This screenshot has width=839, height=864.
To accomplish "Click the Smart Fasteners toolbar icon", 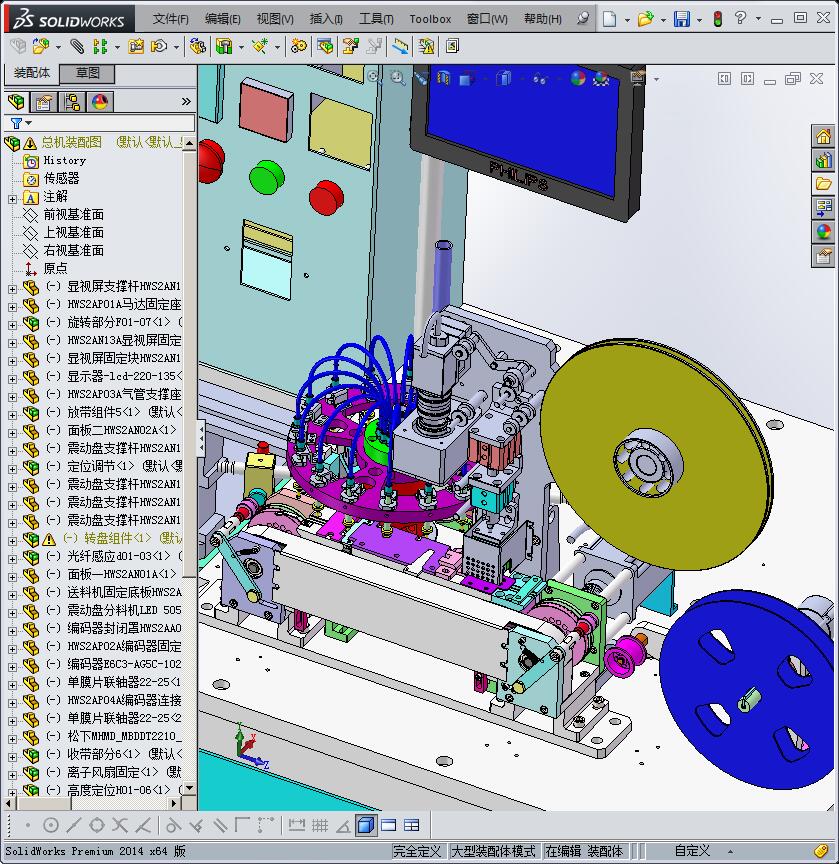I will tap(136, 46).
